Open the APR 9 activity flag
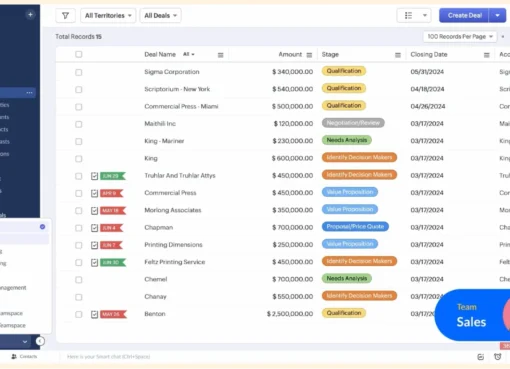Screen dimensions: 510x369 [x=112, y=193]
